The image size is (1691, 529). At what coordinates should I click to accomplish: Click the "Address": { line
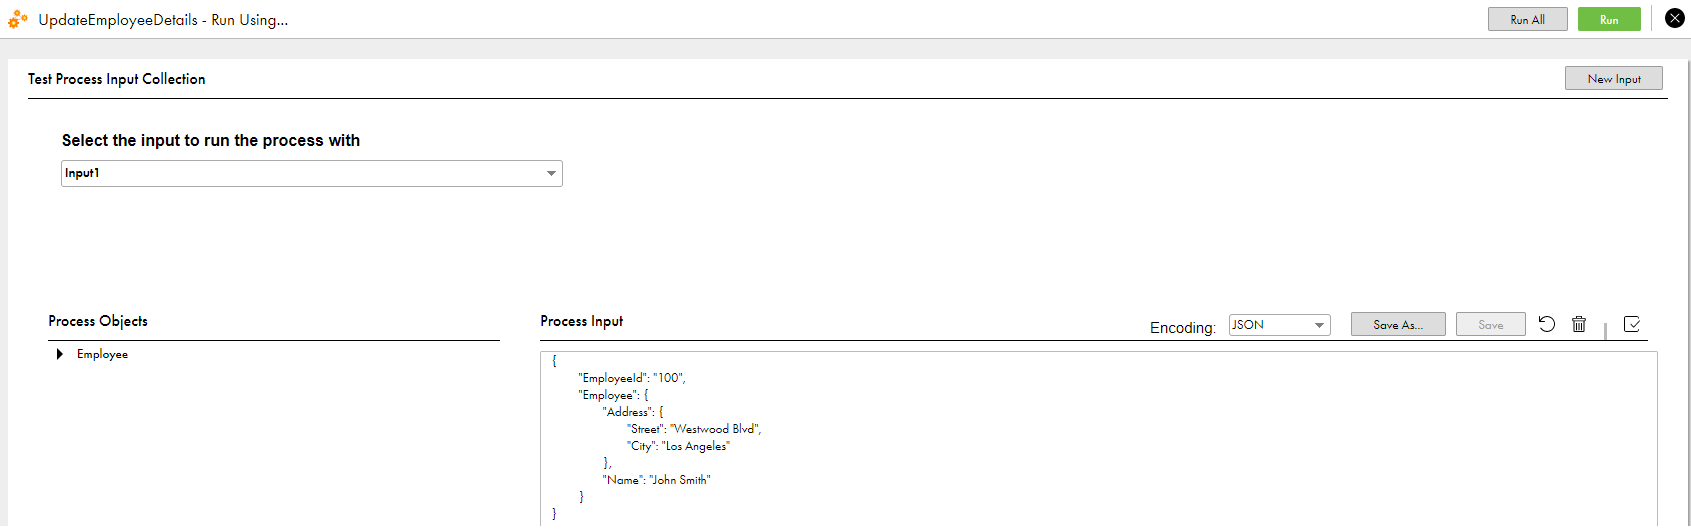[x=633, y=412]
